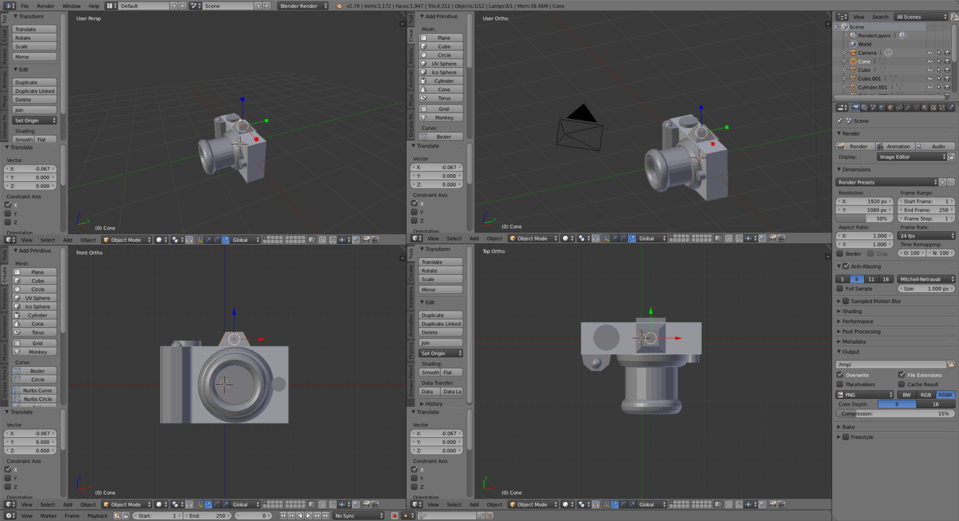This screenshot has width=959, height=521.
Task: Click editor type icon in User Persp header
Action: [x=11, y=240]
